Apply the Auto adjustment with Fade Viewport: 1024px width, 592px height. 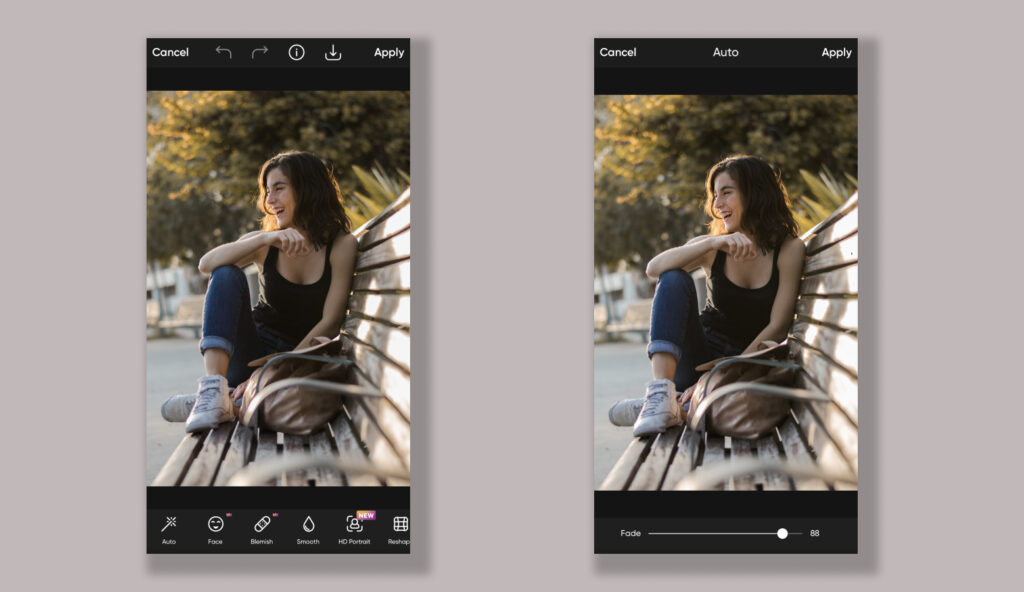tap(836, 52)
